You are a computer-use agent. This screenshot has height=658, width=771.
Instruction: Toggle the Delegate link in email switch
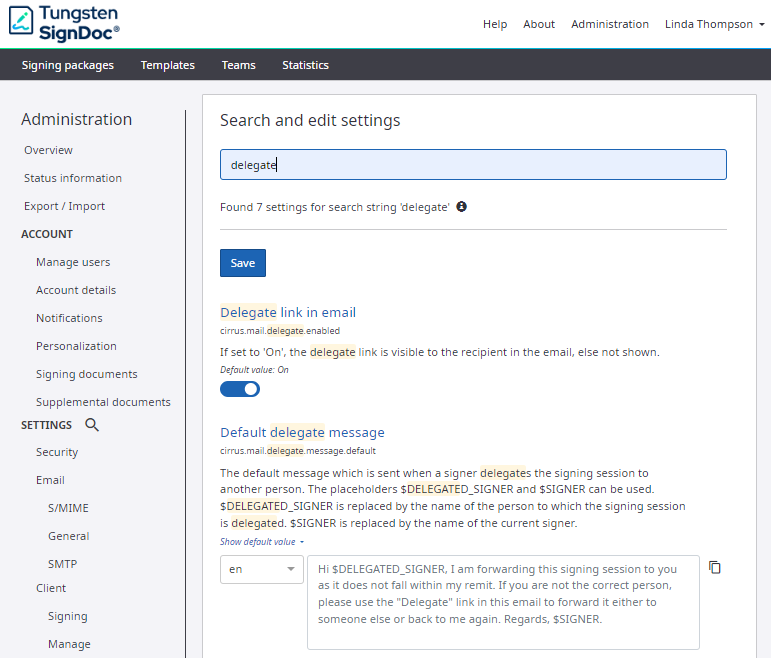[240, 389]
